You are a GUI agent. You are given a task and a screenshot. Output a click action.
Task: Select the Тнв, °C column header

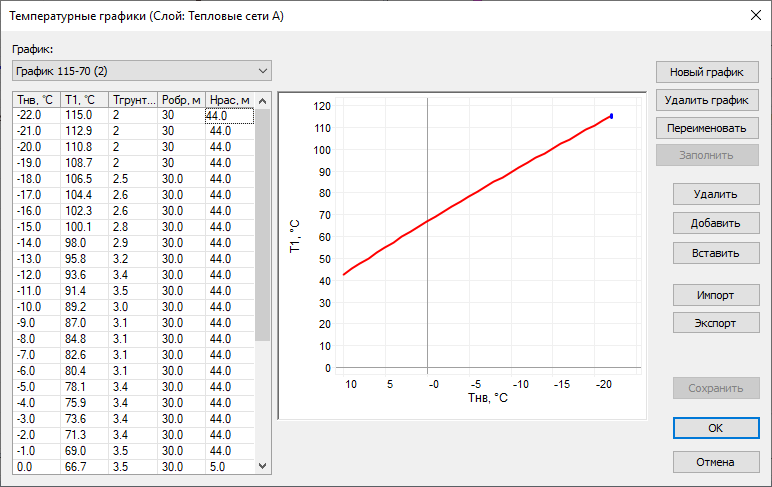34,100
